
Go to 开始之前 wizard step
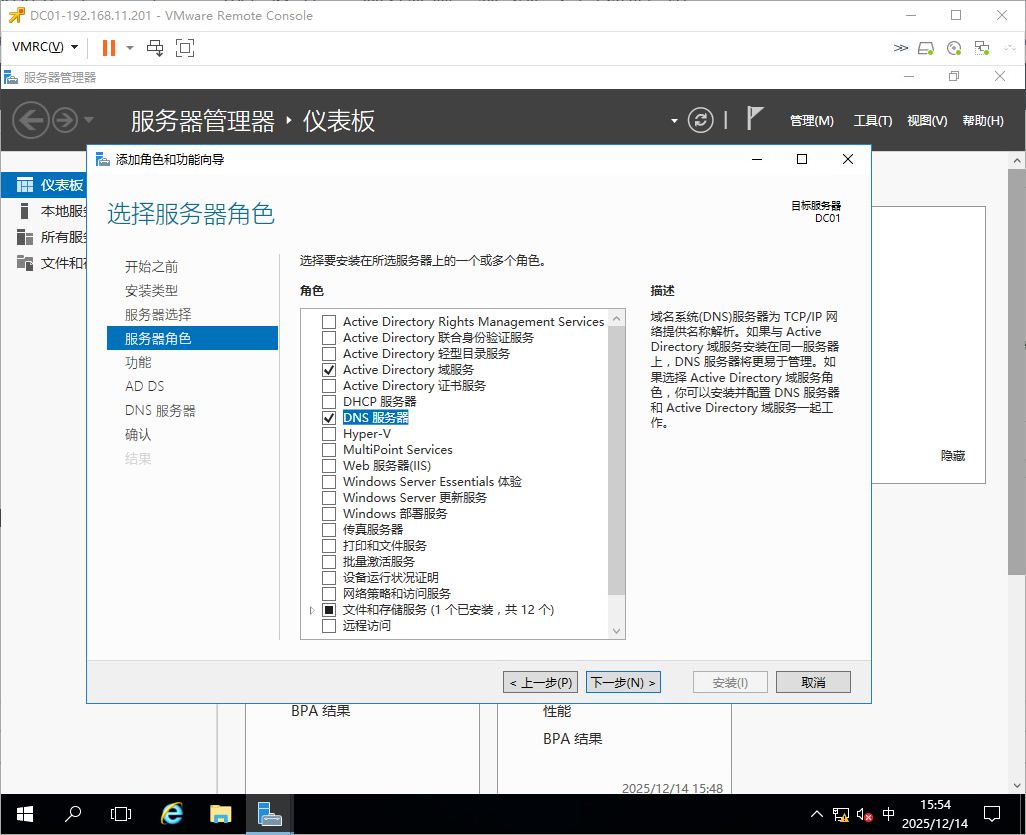(x=151, y=266)
